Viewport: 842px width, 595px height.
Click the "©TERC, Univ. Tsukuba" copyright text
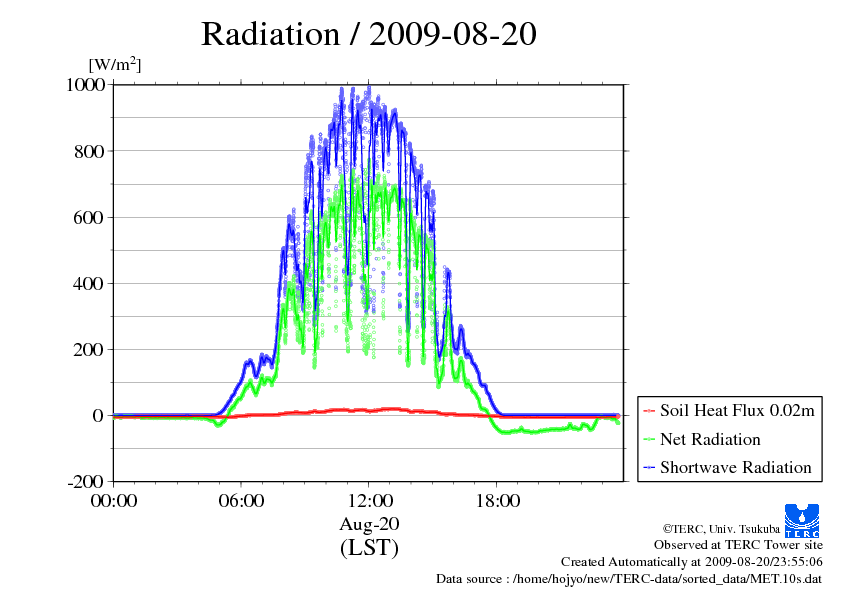click(x=721, y=529)
